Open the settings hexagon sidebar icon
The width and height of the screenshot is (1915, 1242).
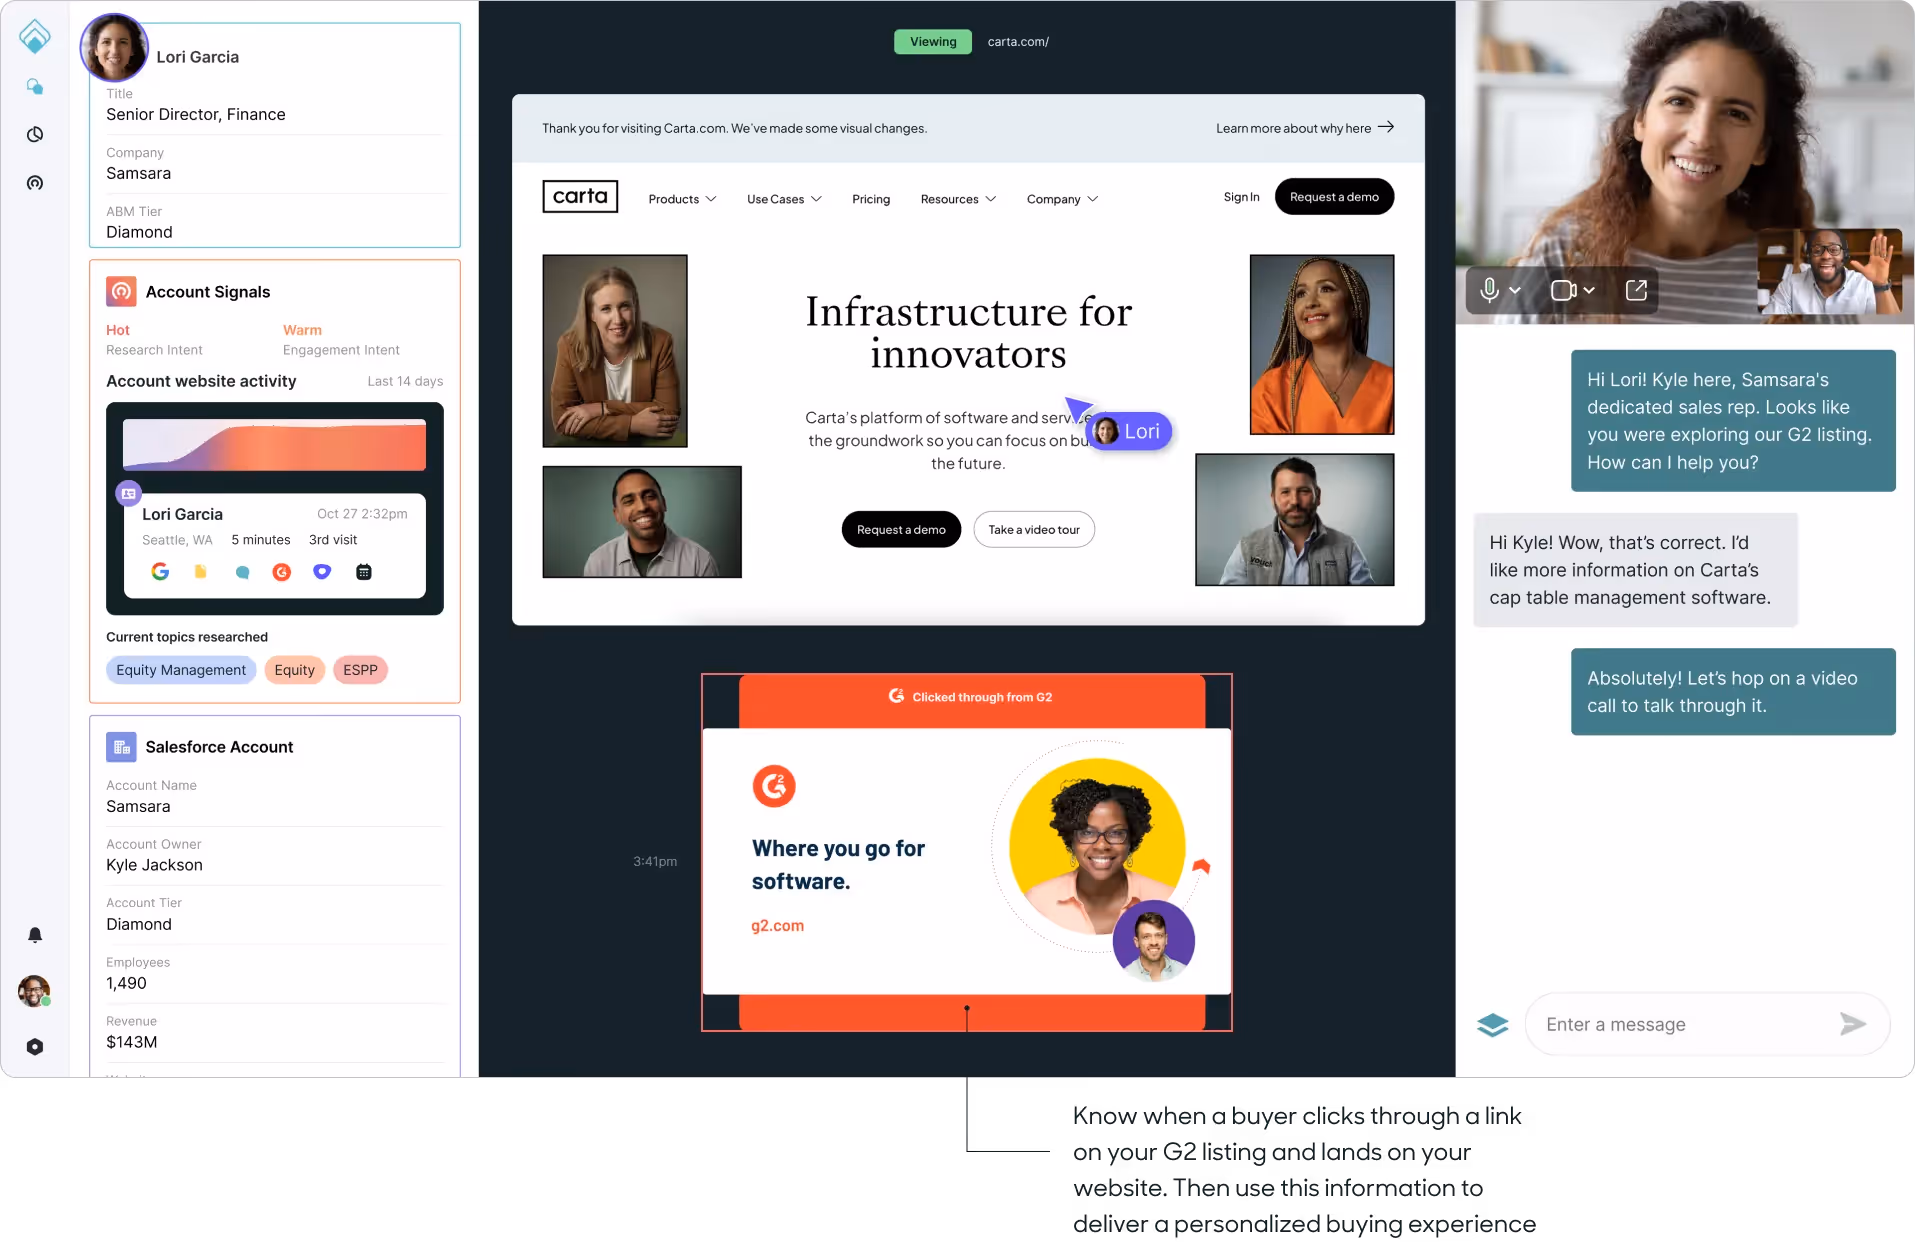(35, 1046)
